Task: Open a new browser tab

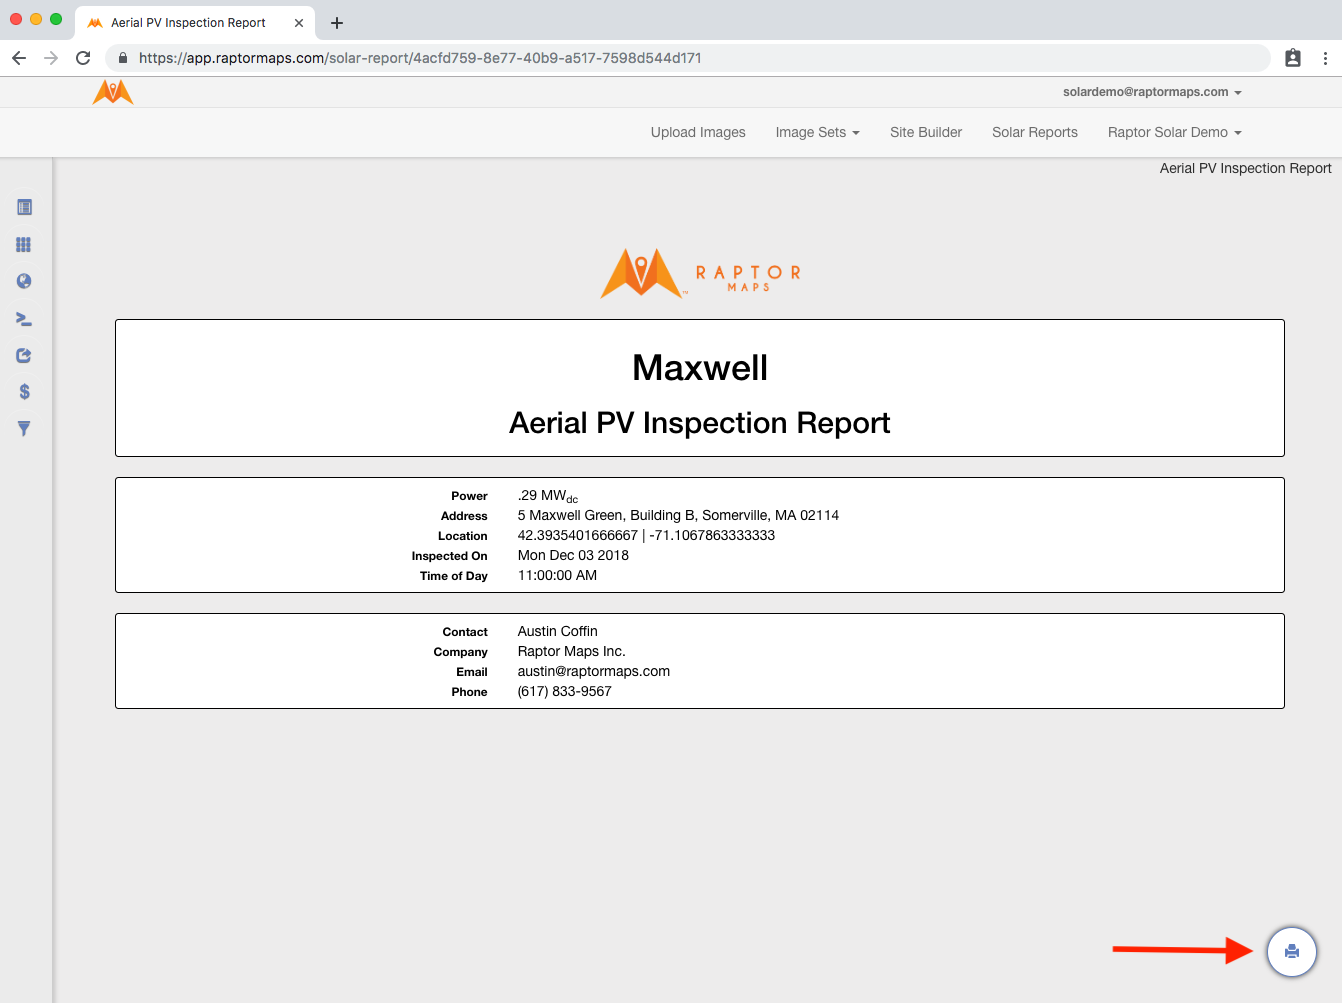Action: pos(337,23)
